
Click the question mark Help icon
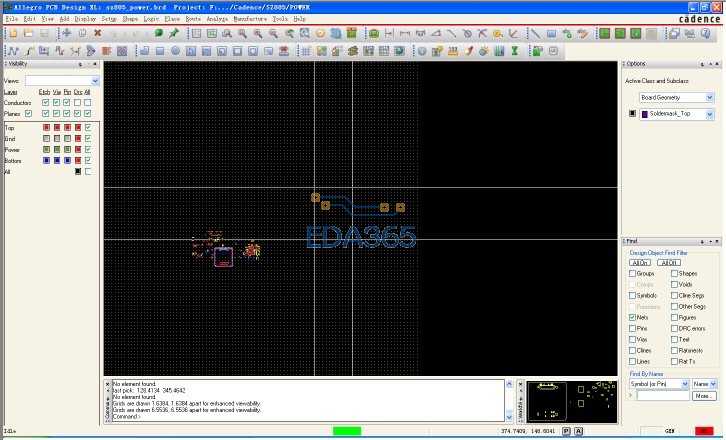[x=706, y=33]
